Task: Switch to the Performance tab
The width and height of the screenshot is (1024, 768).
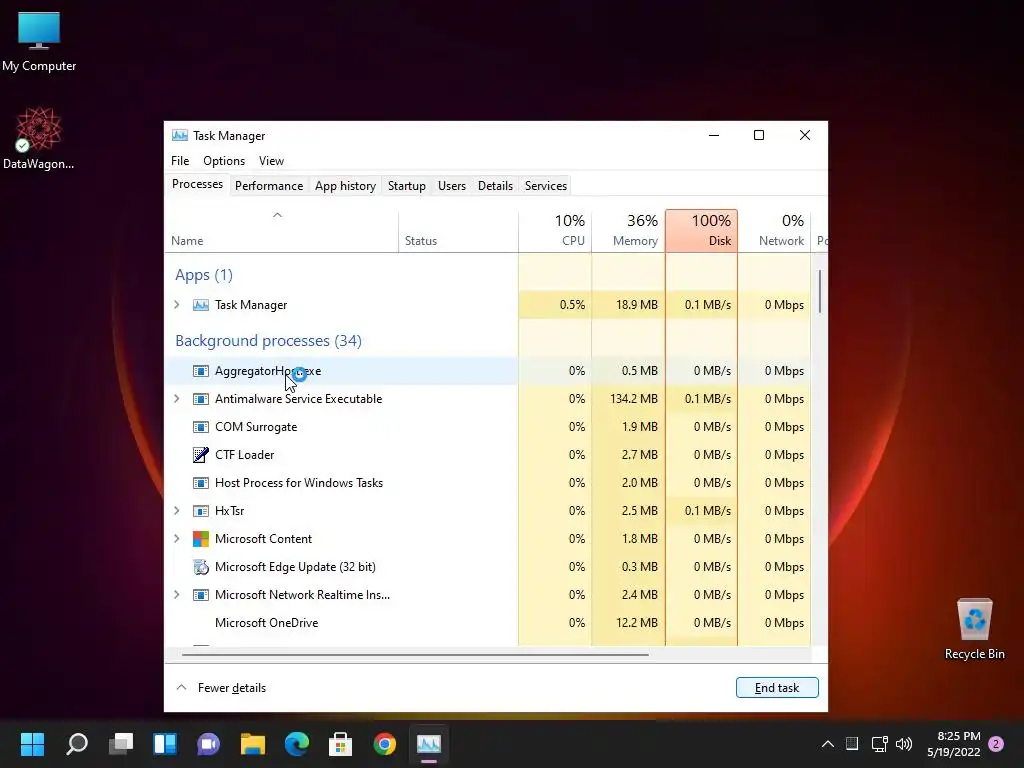Action: (269, 186)
